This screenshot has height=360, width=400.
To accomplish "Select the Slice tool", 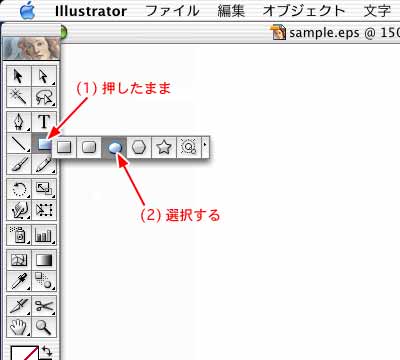I will tap(19, 306).
